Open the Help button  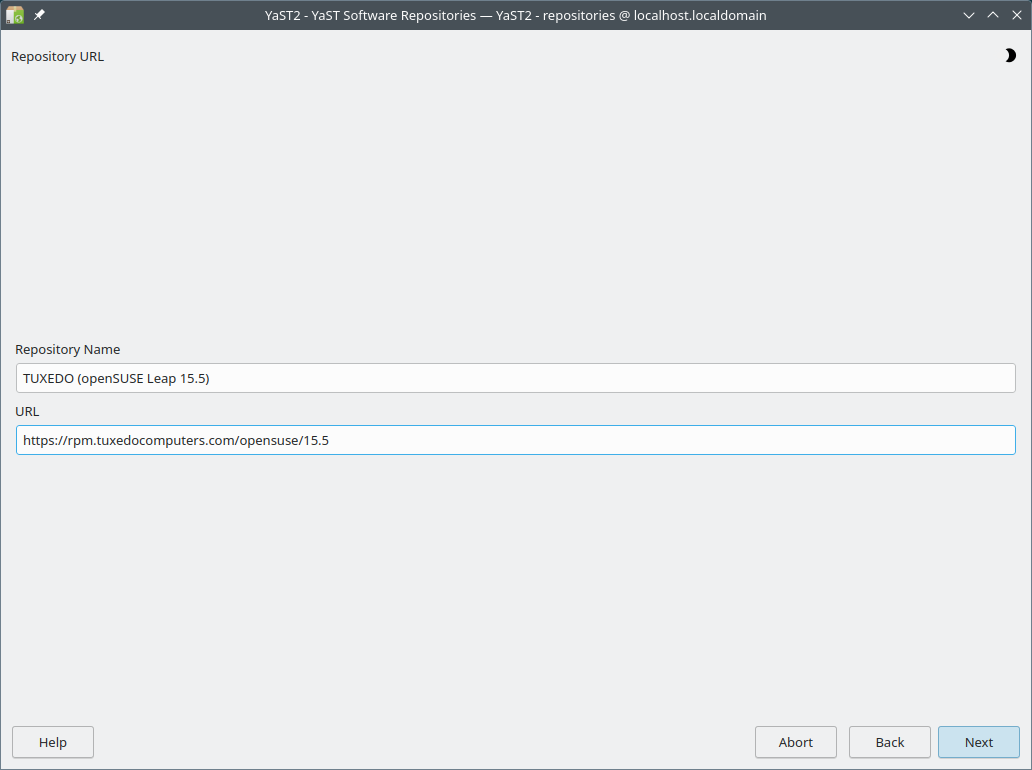(53, 742)
